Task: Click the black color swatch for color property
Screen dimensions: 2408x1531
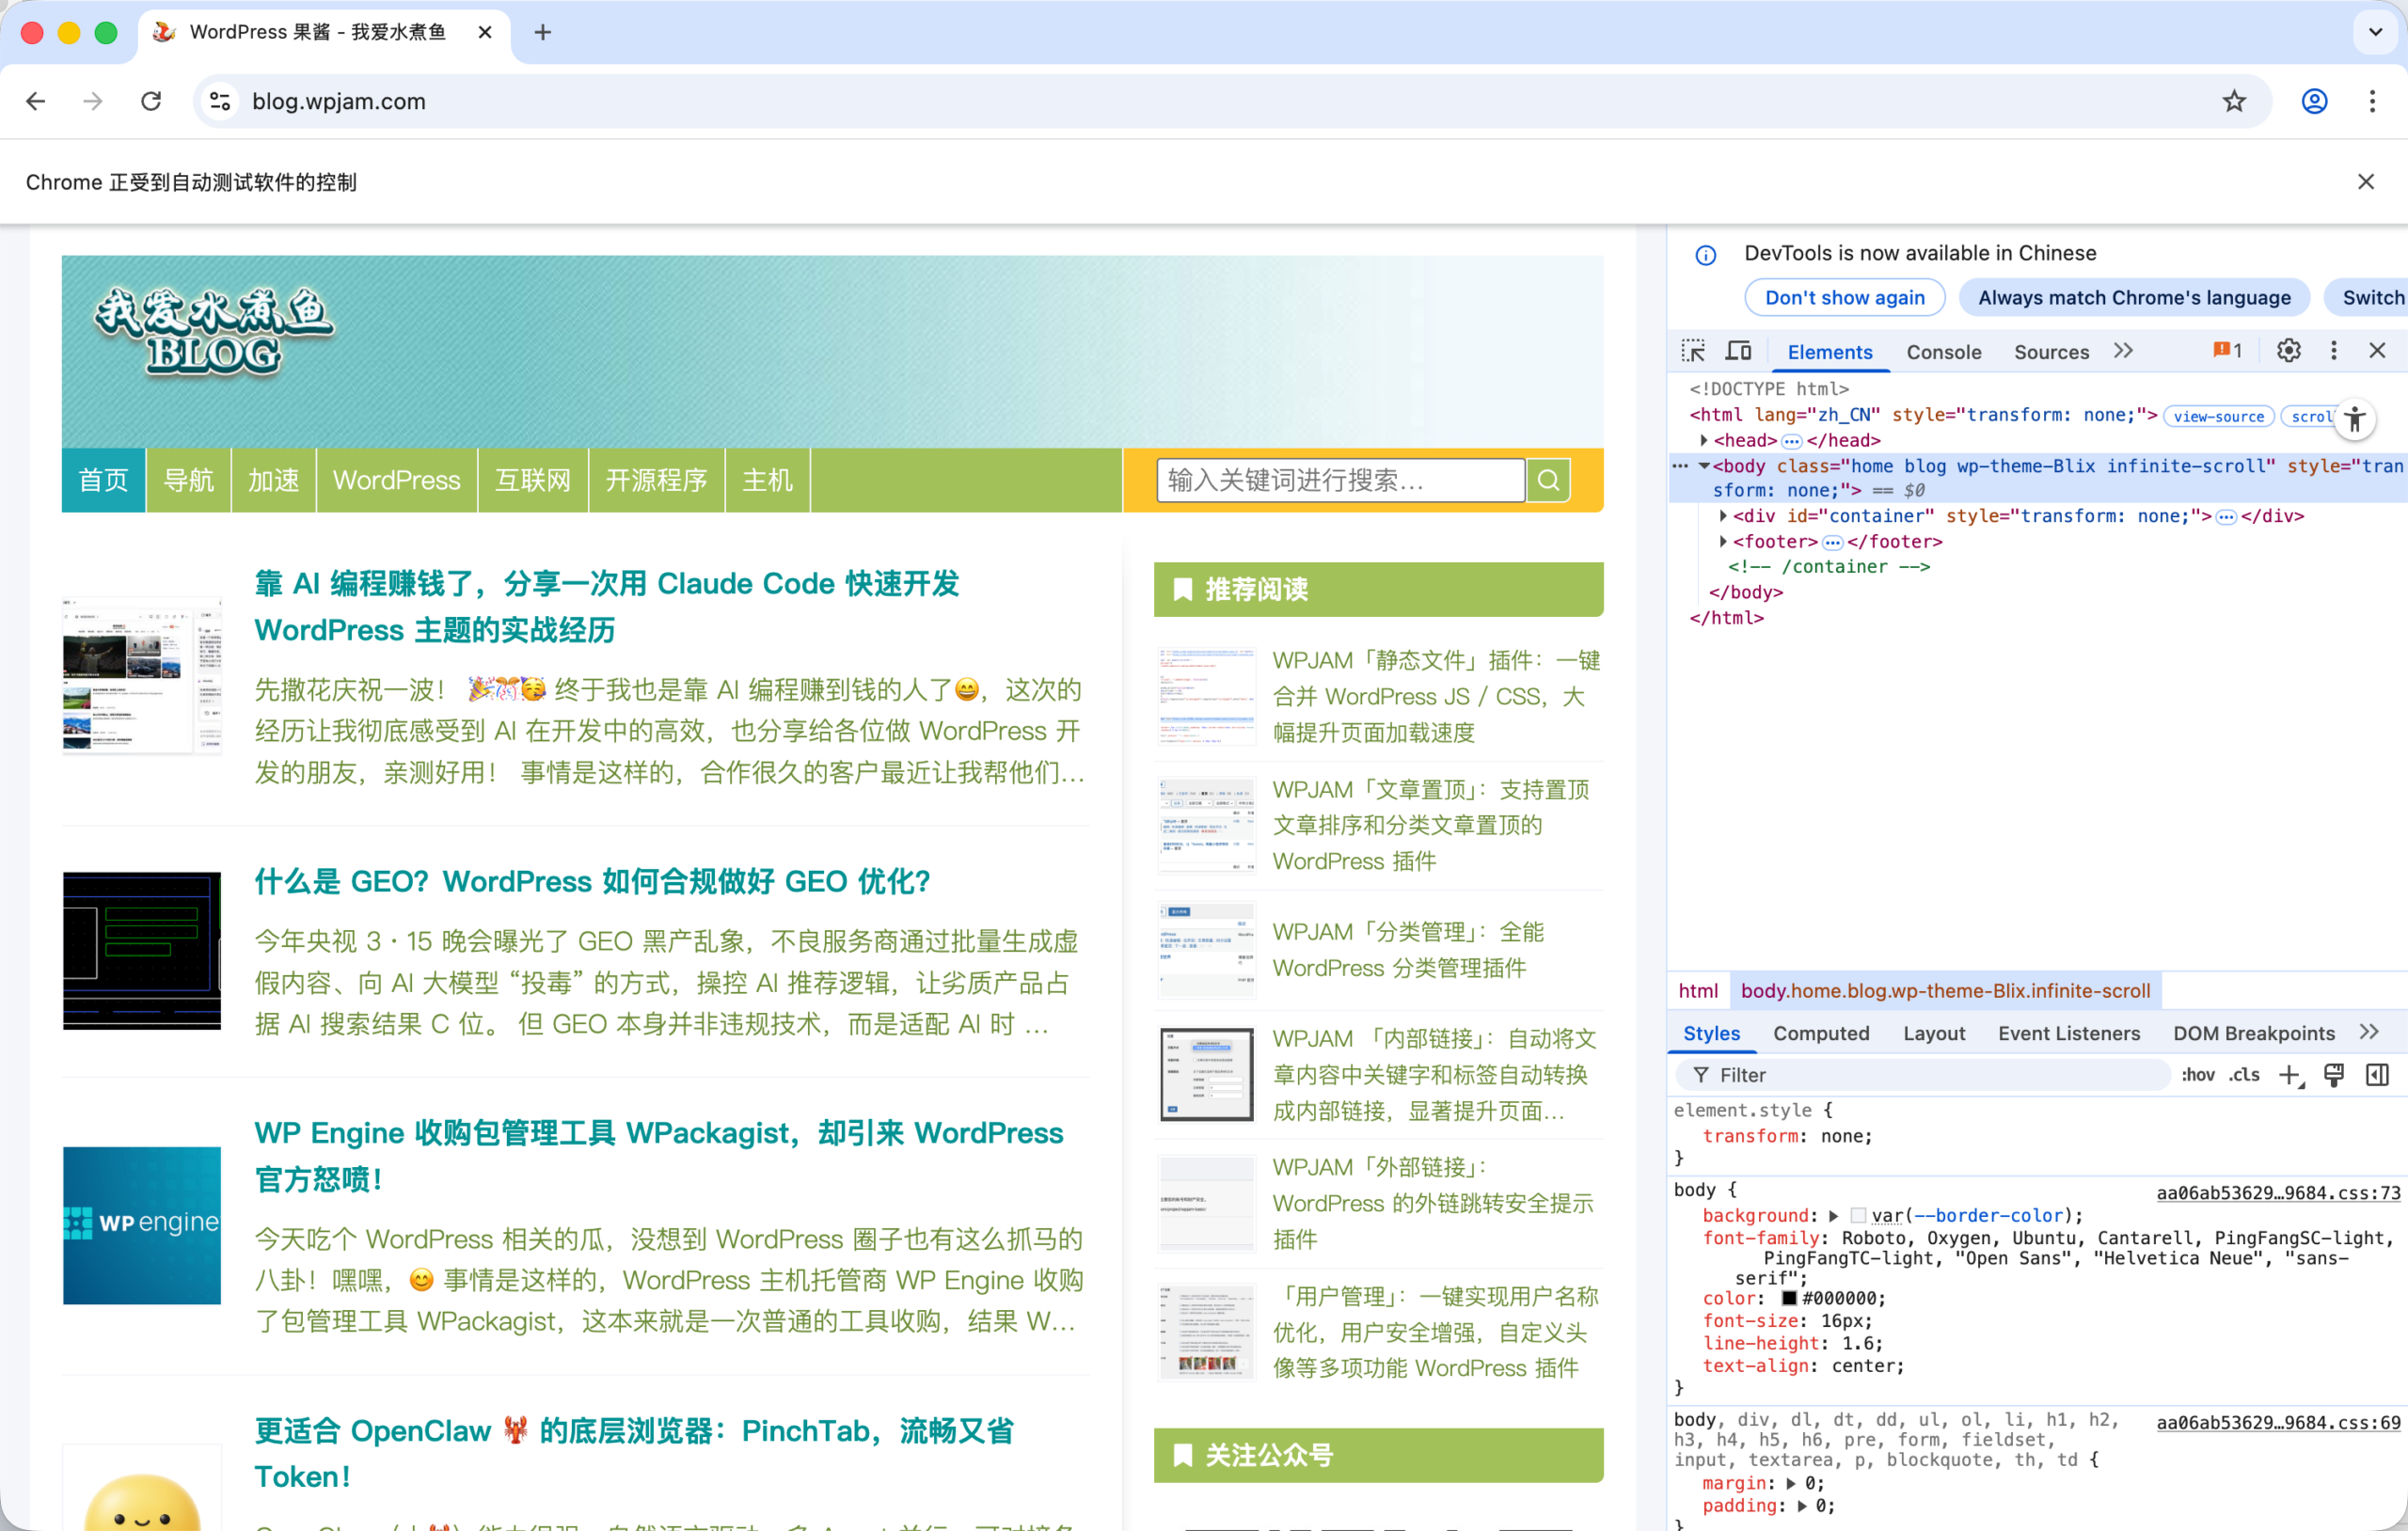Action: tap(1790, 1298)
